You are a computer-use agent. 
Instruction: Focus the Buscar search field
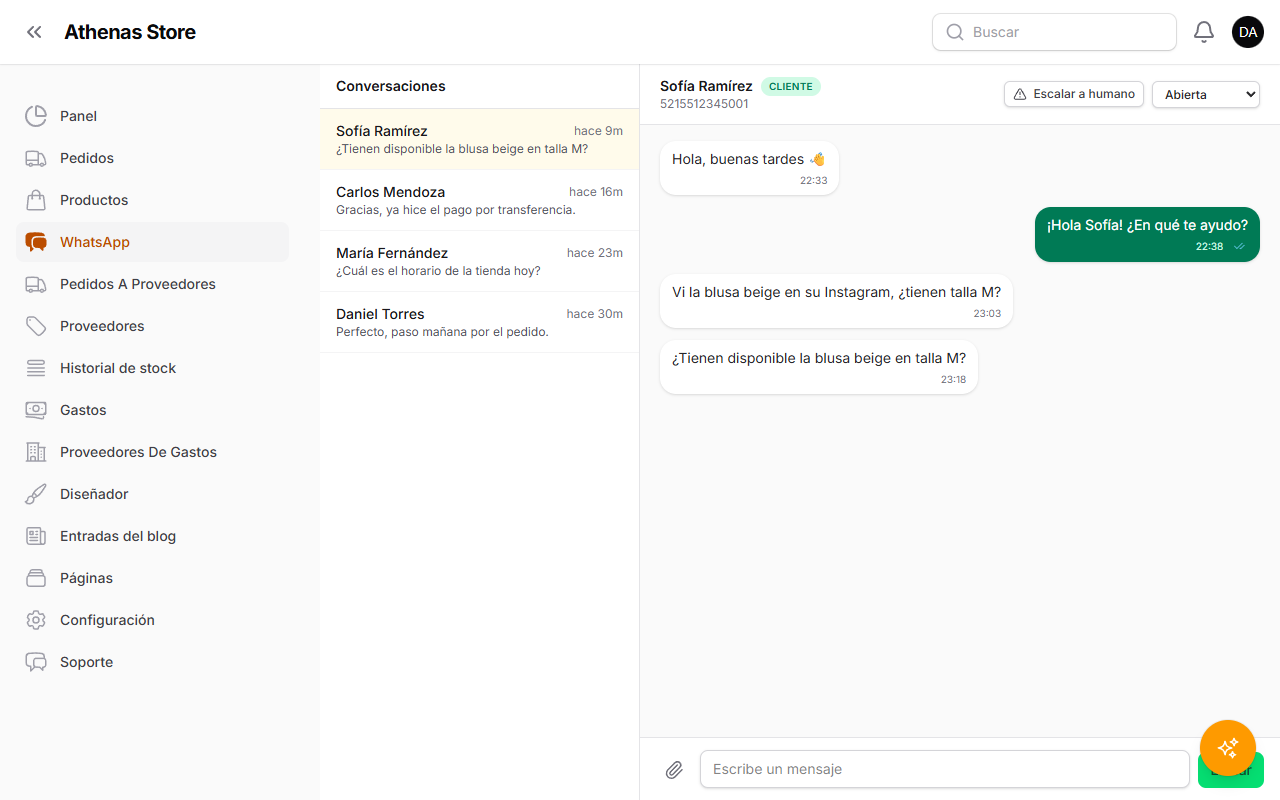(1054, 32)
